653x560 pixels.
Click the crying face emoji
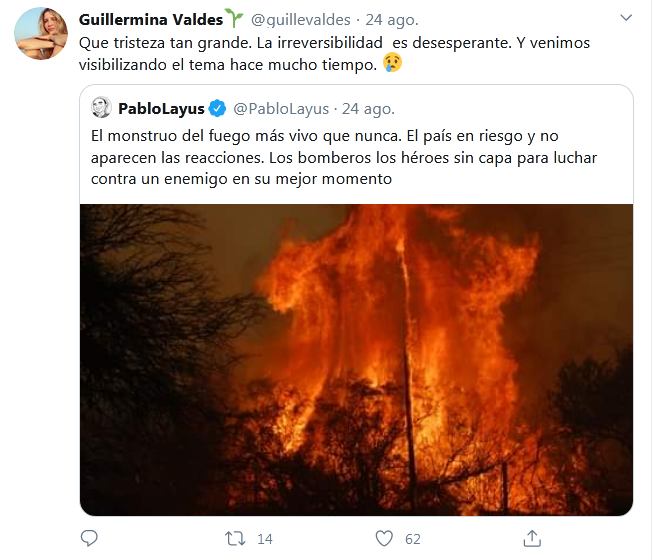pyautogui.click(x=392, y=63)
